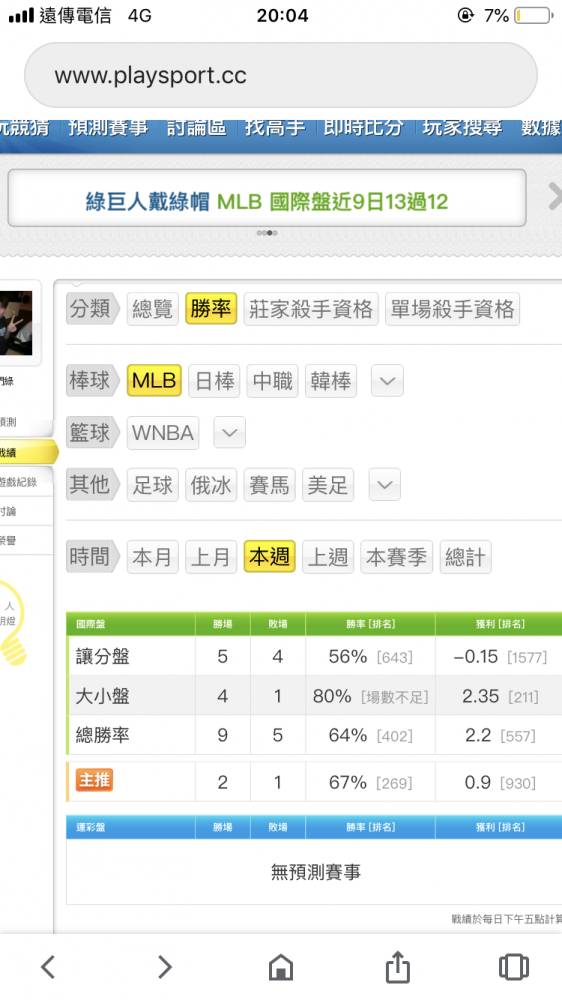562x1000 pixels.
Task: Choose the 美足 sport filter
Action: point(328,485)
